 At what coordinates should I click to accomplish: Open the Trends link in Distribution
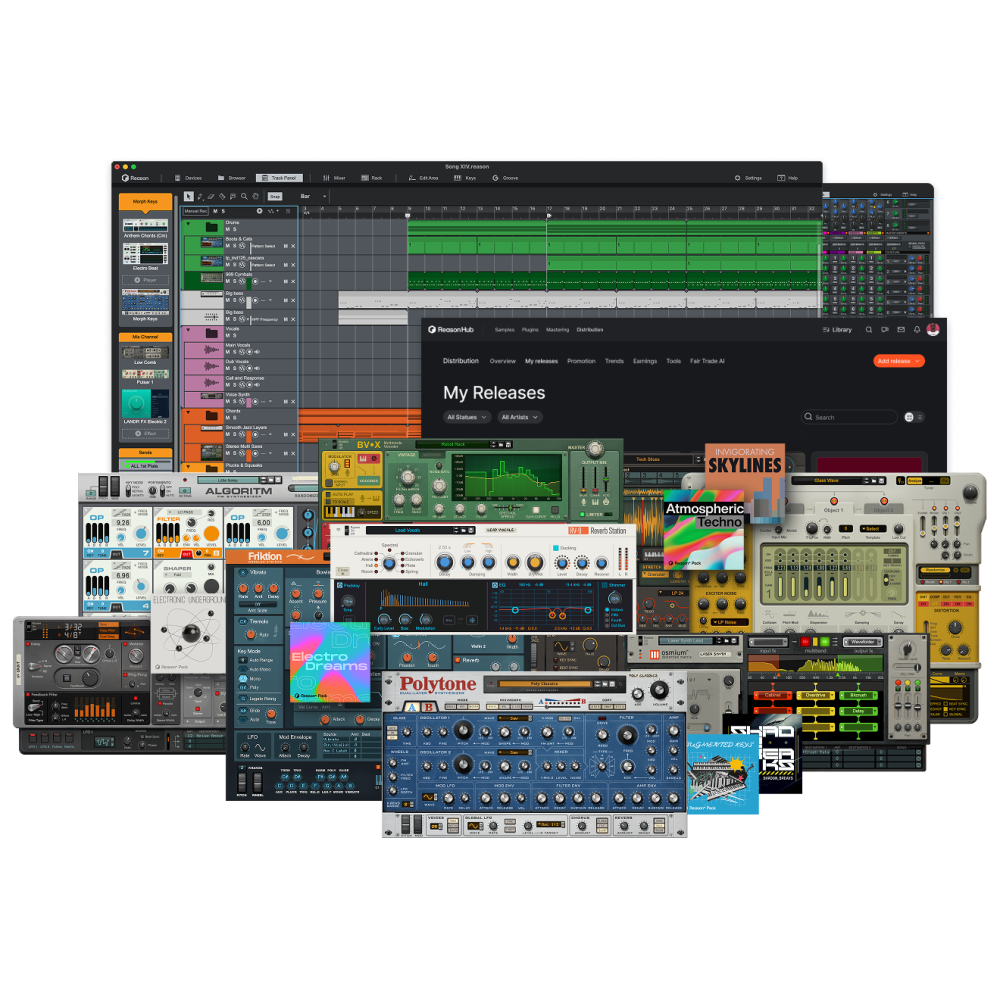(614, 361)
